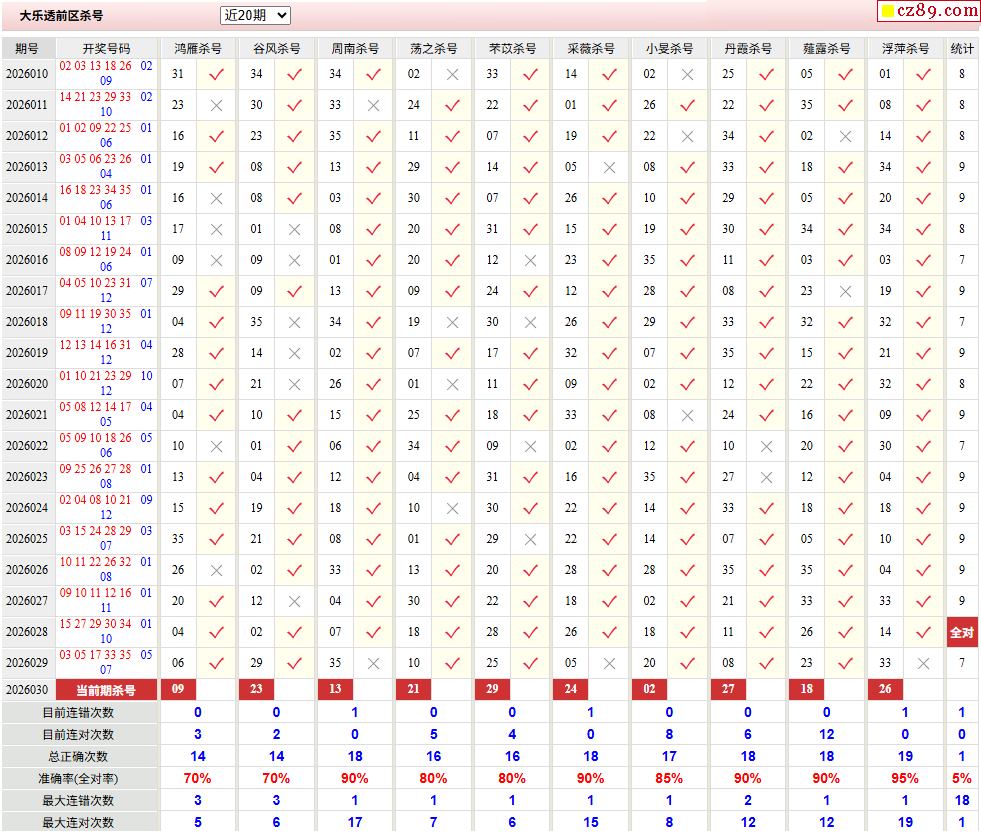Select the check mark for 小旻杀号 in row 2026028
This screenshot has width=981, height=833.
[x=687, y=632]
